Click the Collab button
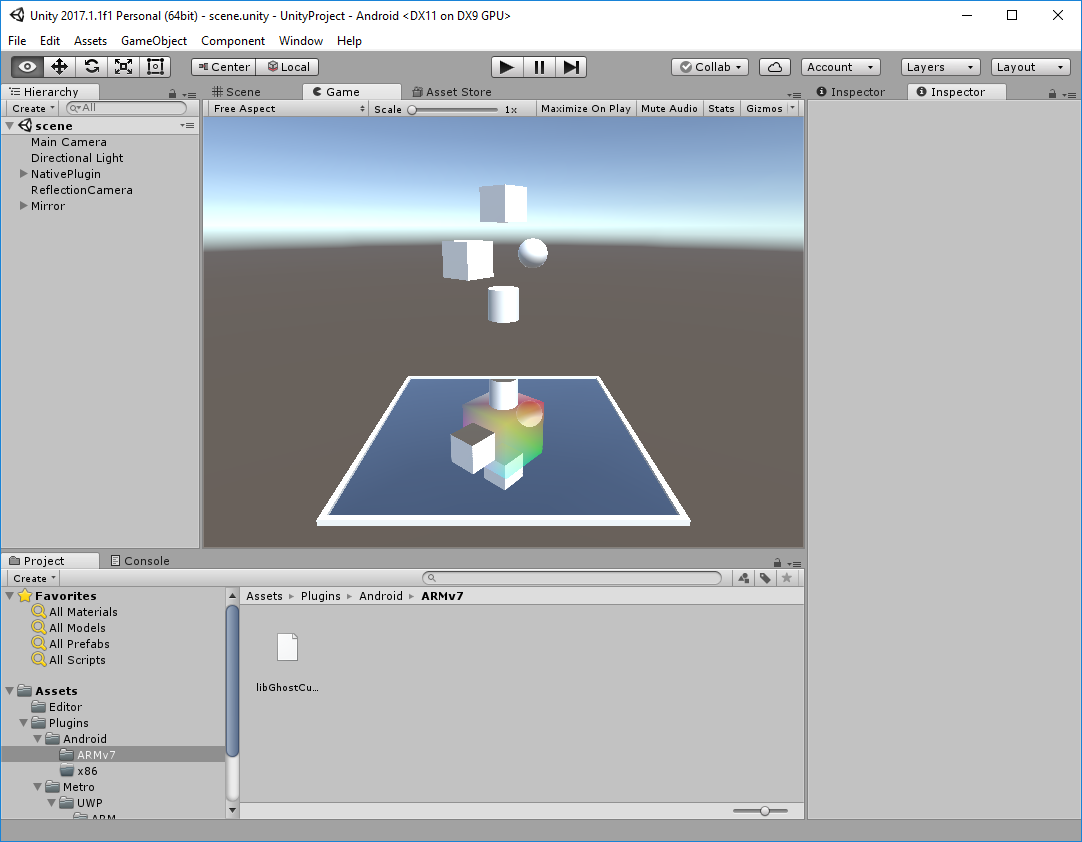The height and width of the screenshot is (842, 1082). tap(710, 67)
